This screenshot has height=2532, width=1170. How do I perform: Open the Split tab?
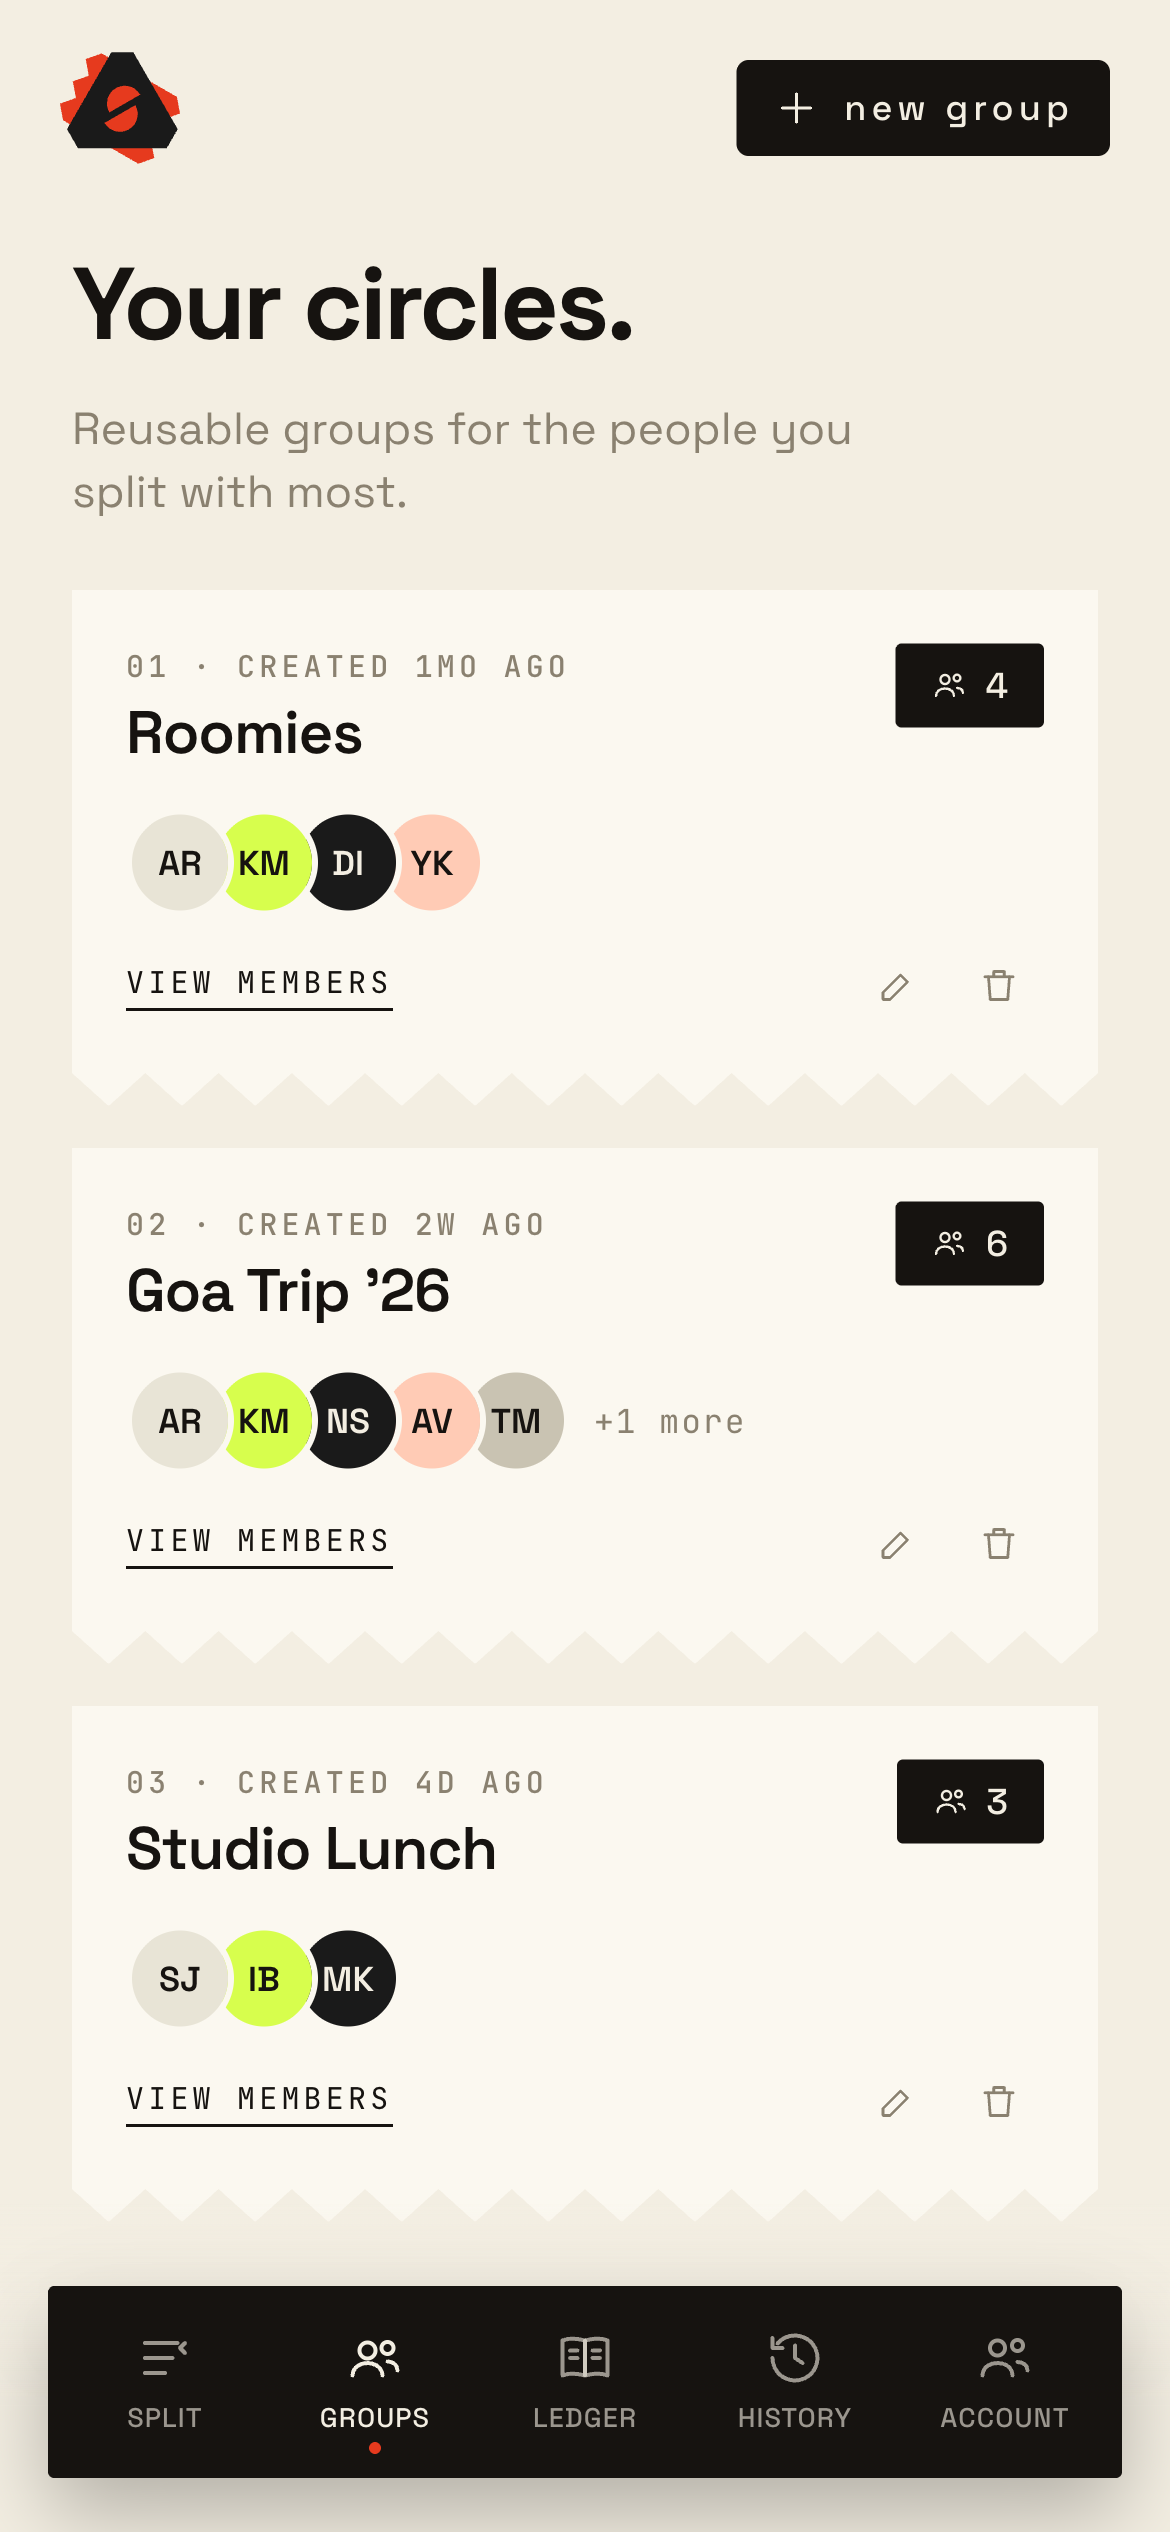click(164, 2383)
